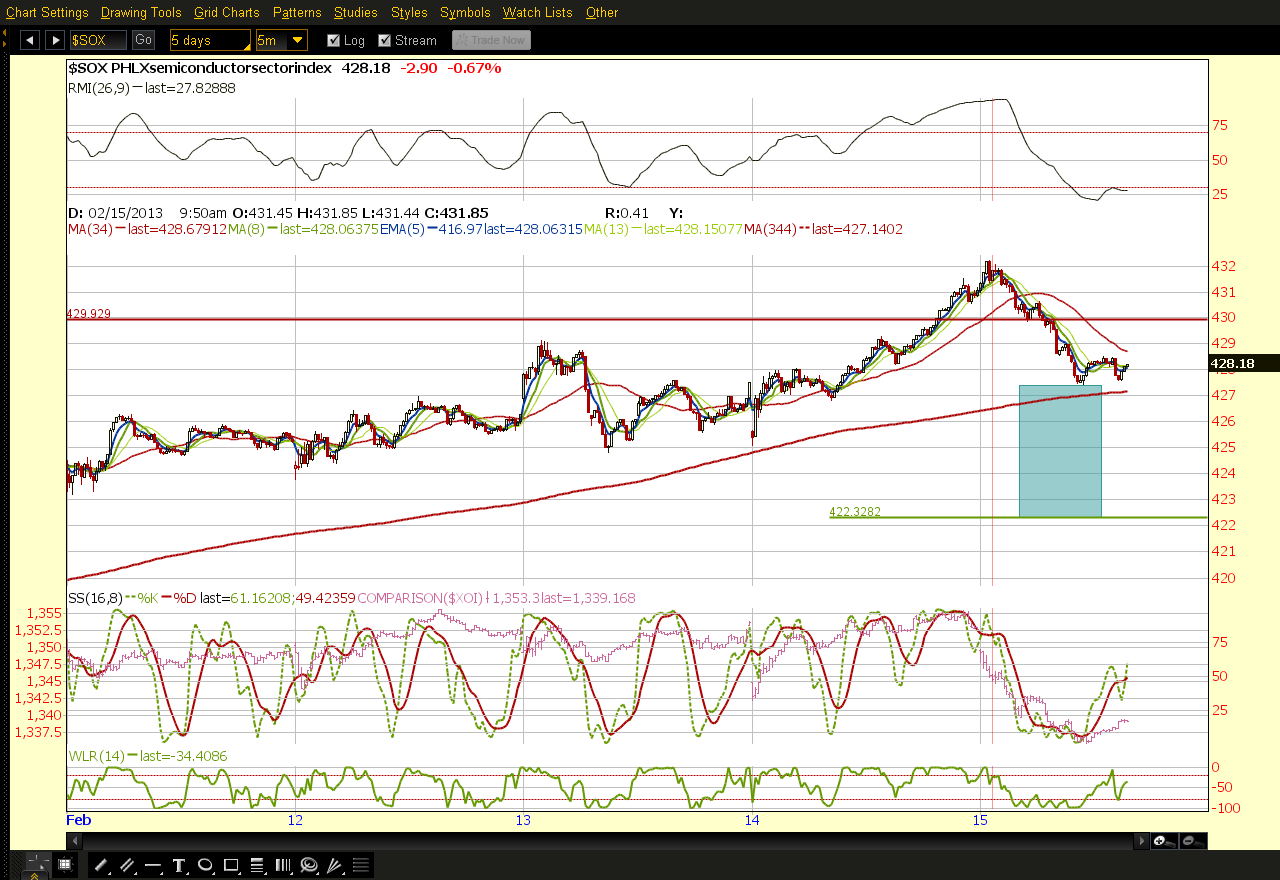Select the fan lines drawing tool

click(x=335, y=865)
